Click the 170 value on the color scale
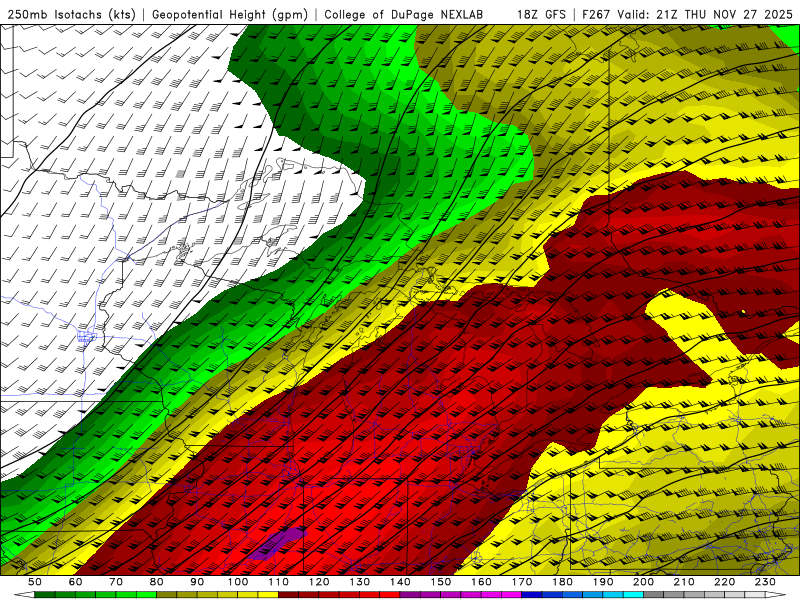This screenshot has height=600, width=800. coord(521,582)
